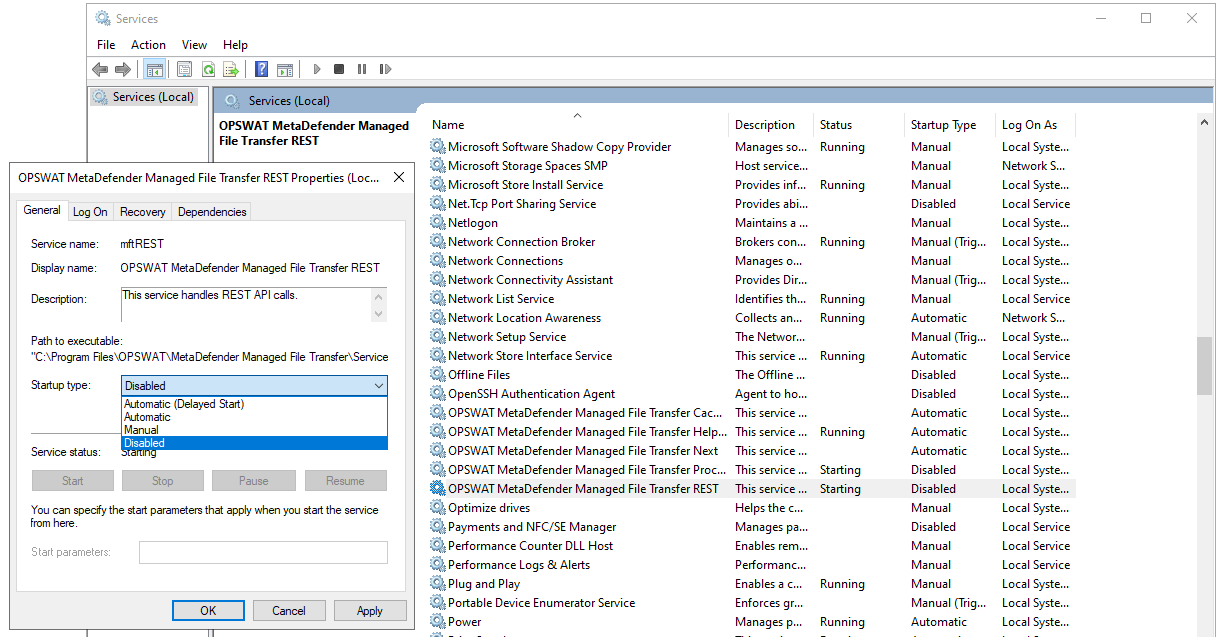Click the Pause Service toolbar icon
Viewport: 1221px width, 637px height.
(360, 69)
